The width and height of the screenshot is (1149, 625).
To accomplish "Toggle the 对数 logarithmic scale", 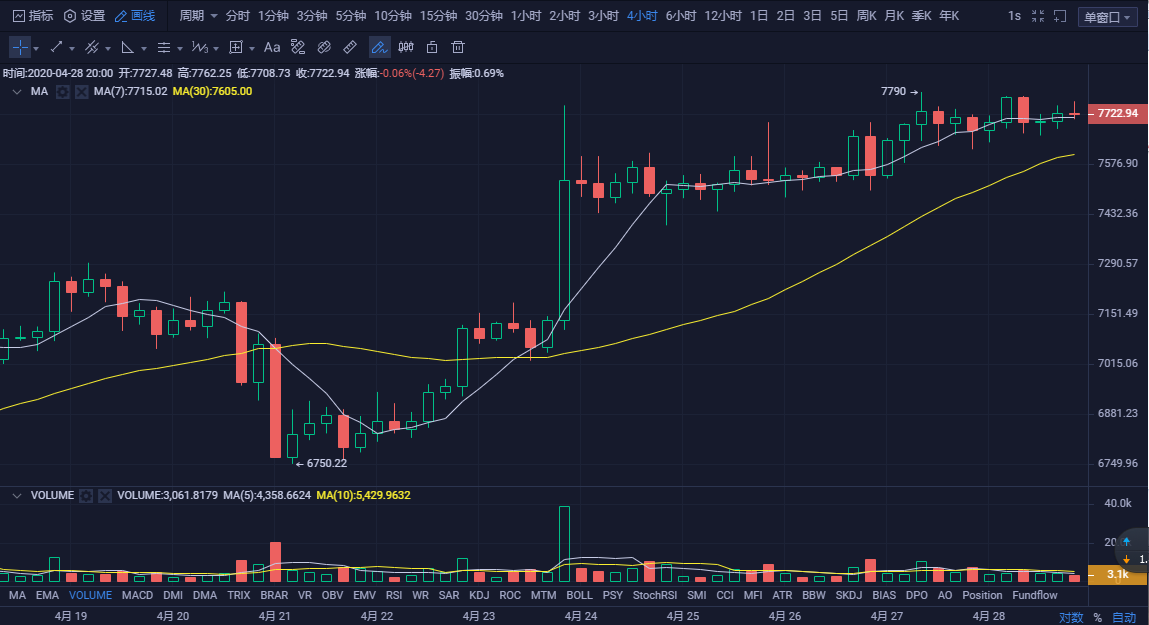I will click(x=1071, y=618).
